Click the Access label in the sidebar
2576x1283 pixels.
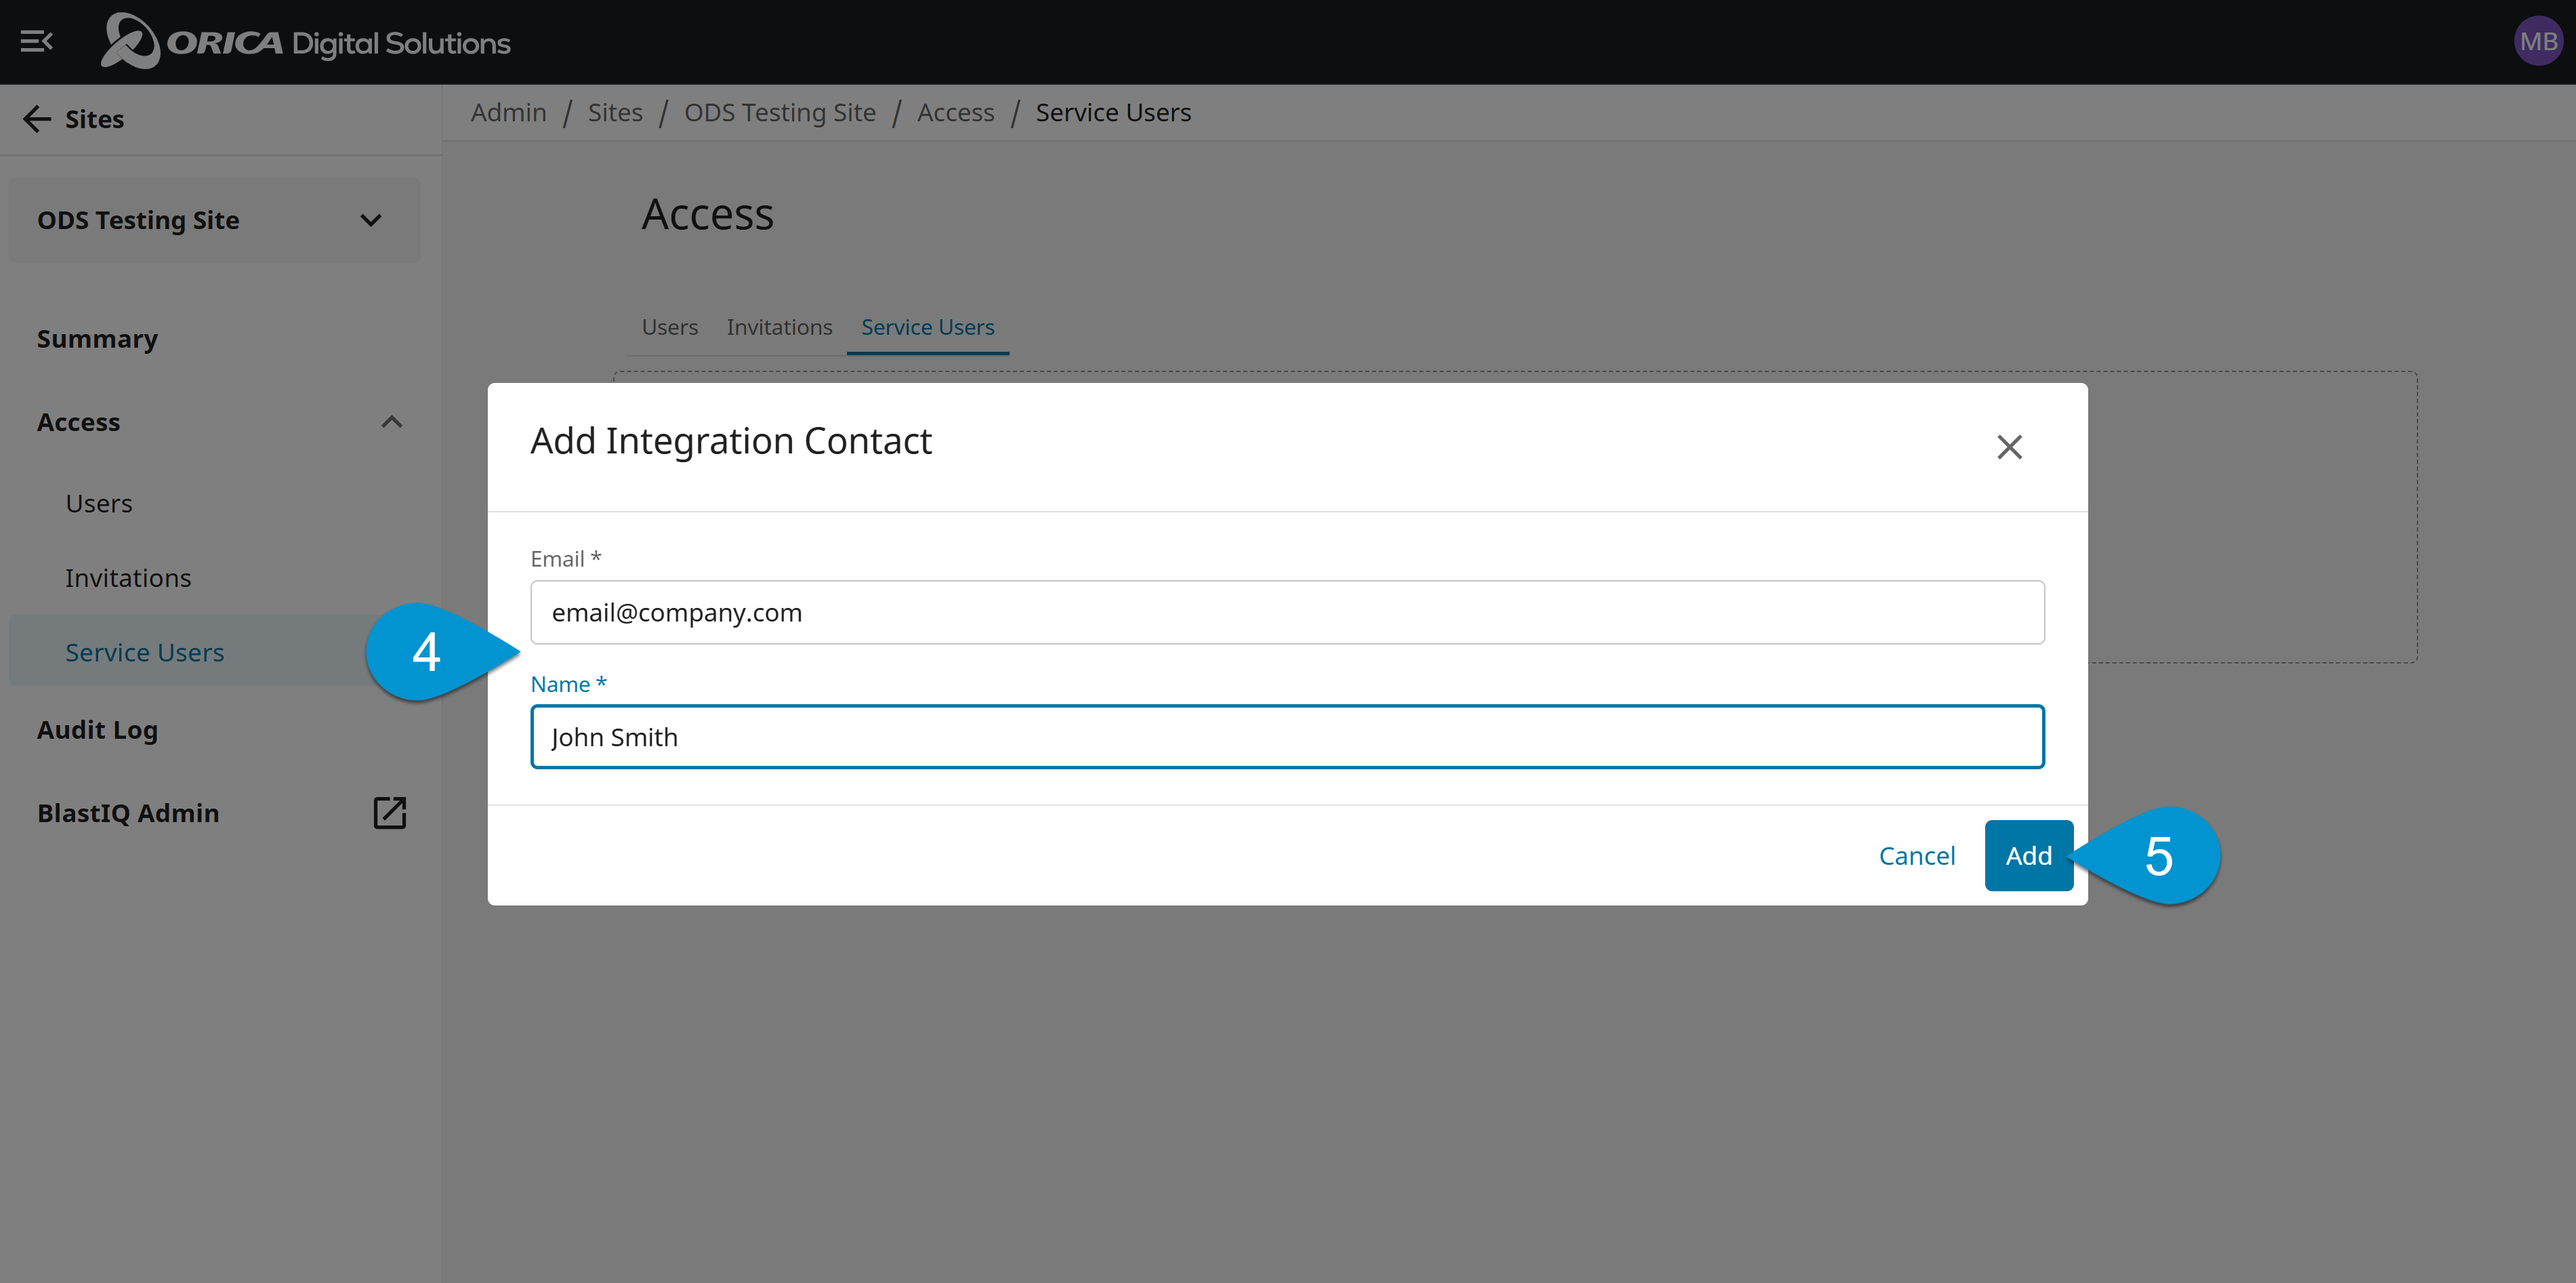(78, 422)
